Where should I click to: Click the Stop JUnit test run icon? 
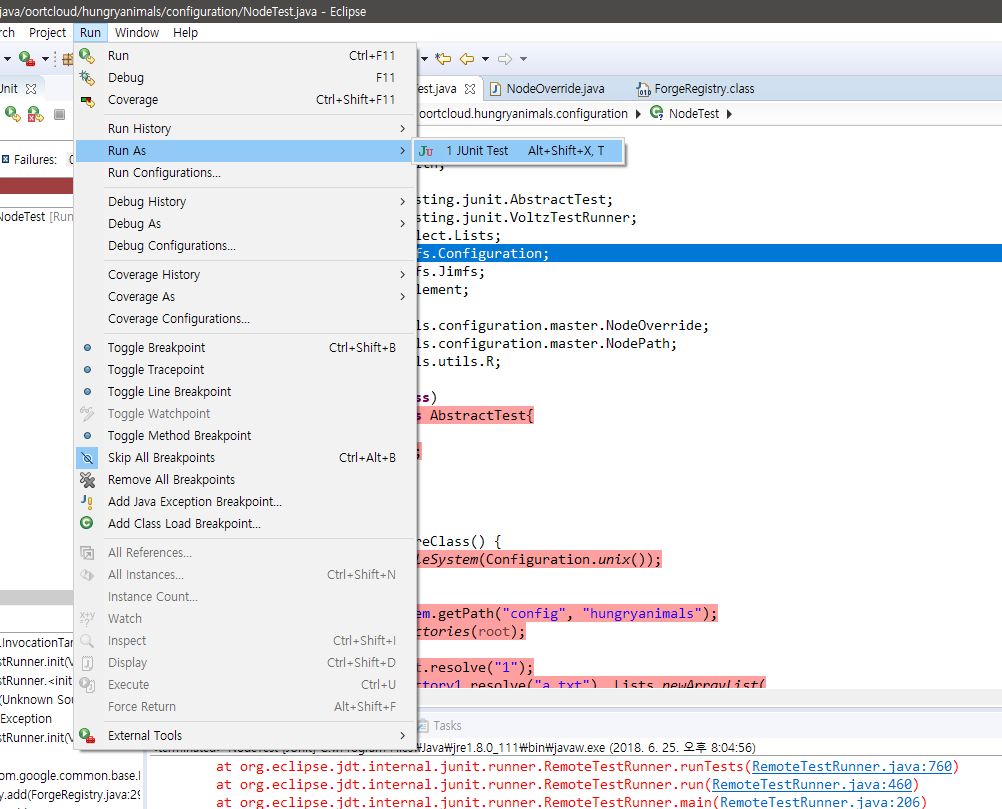click(x=59, y=114)
